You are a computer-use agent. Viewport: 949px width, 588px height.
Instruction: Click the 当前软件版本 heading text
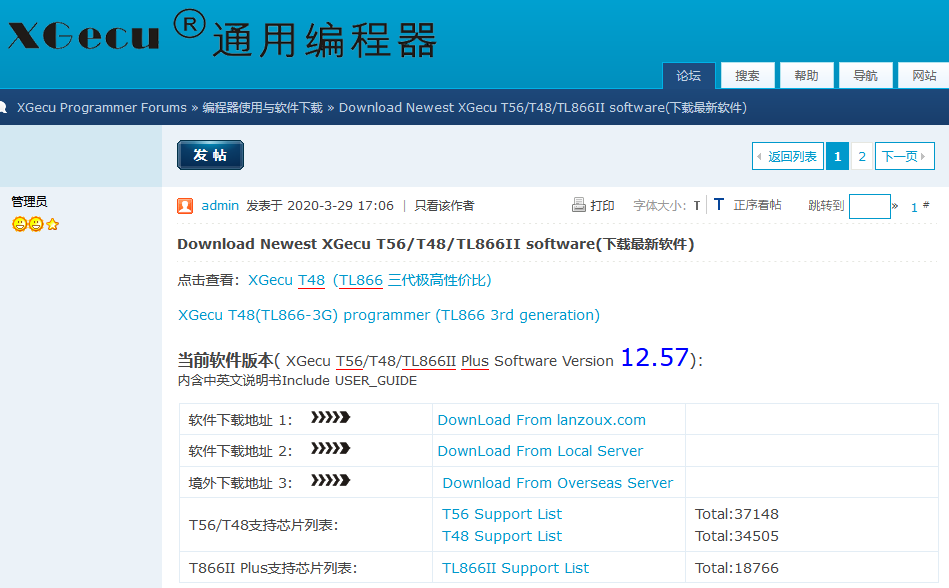226,361
